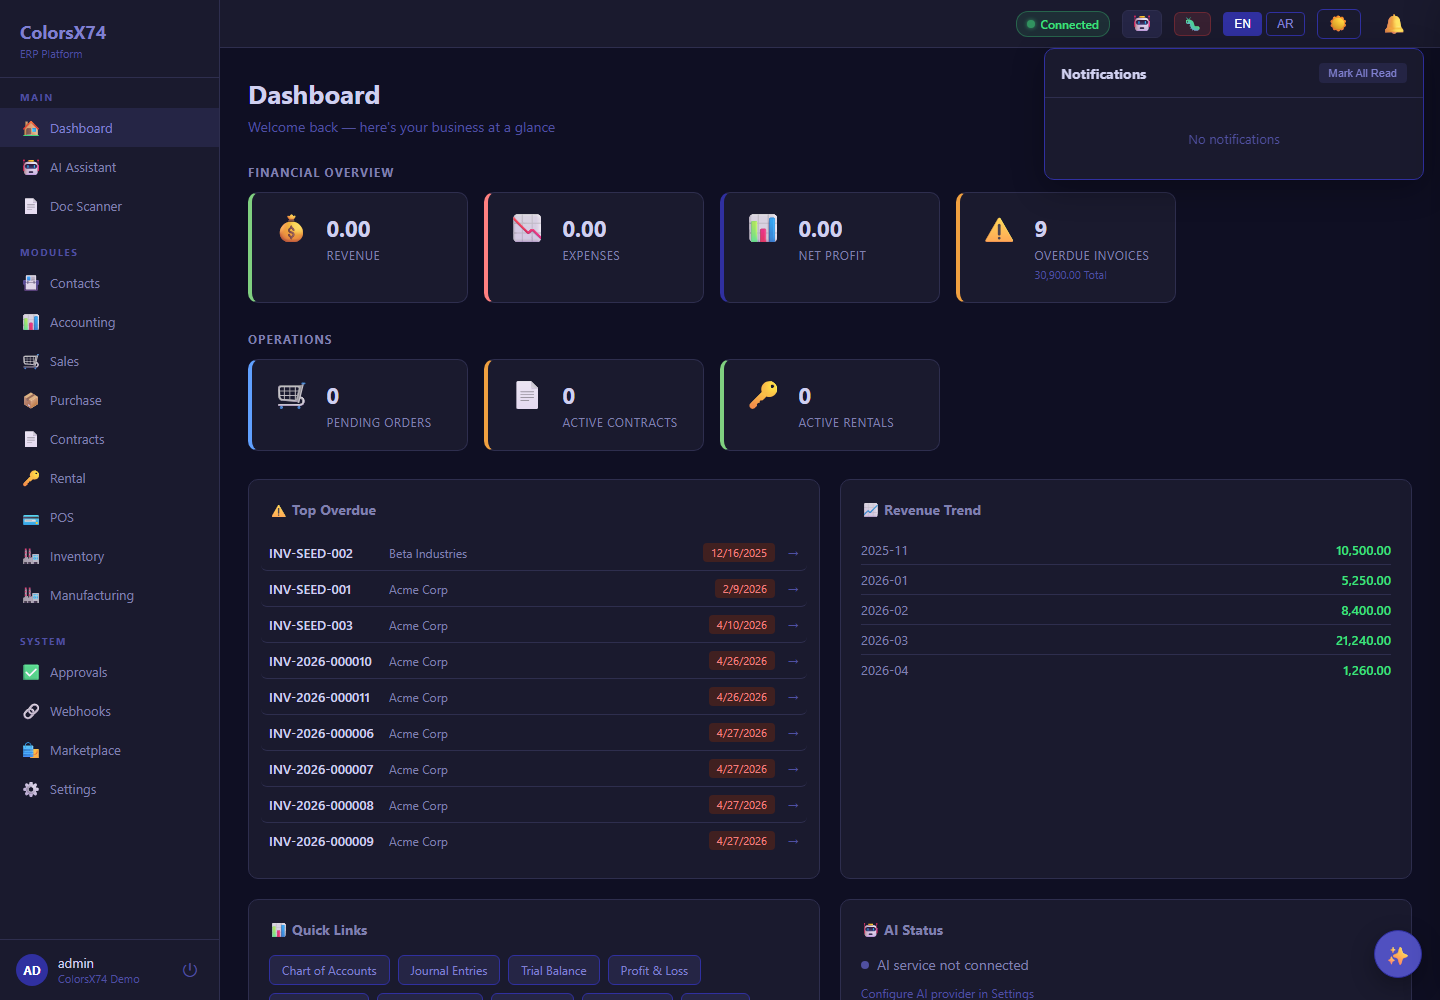Open Doc Scanner menu item
Image resolution: width=1440 pixels, height=1000 pixels.
pyautogui.click(x=110, y=206)
